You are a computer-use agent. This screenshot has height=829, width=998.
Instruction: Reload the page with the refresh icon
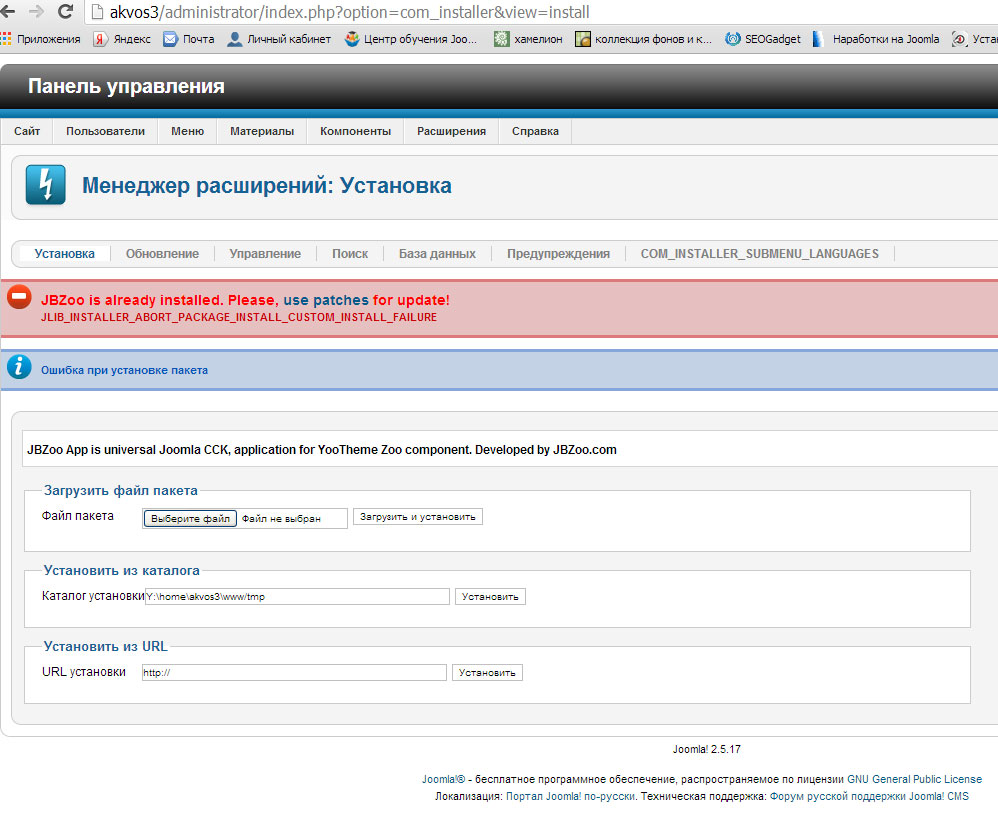tap(65, 11)
